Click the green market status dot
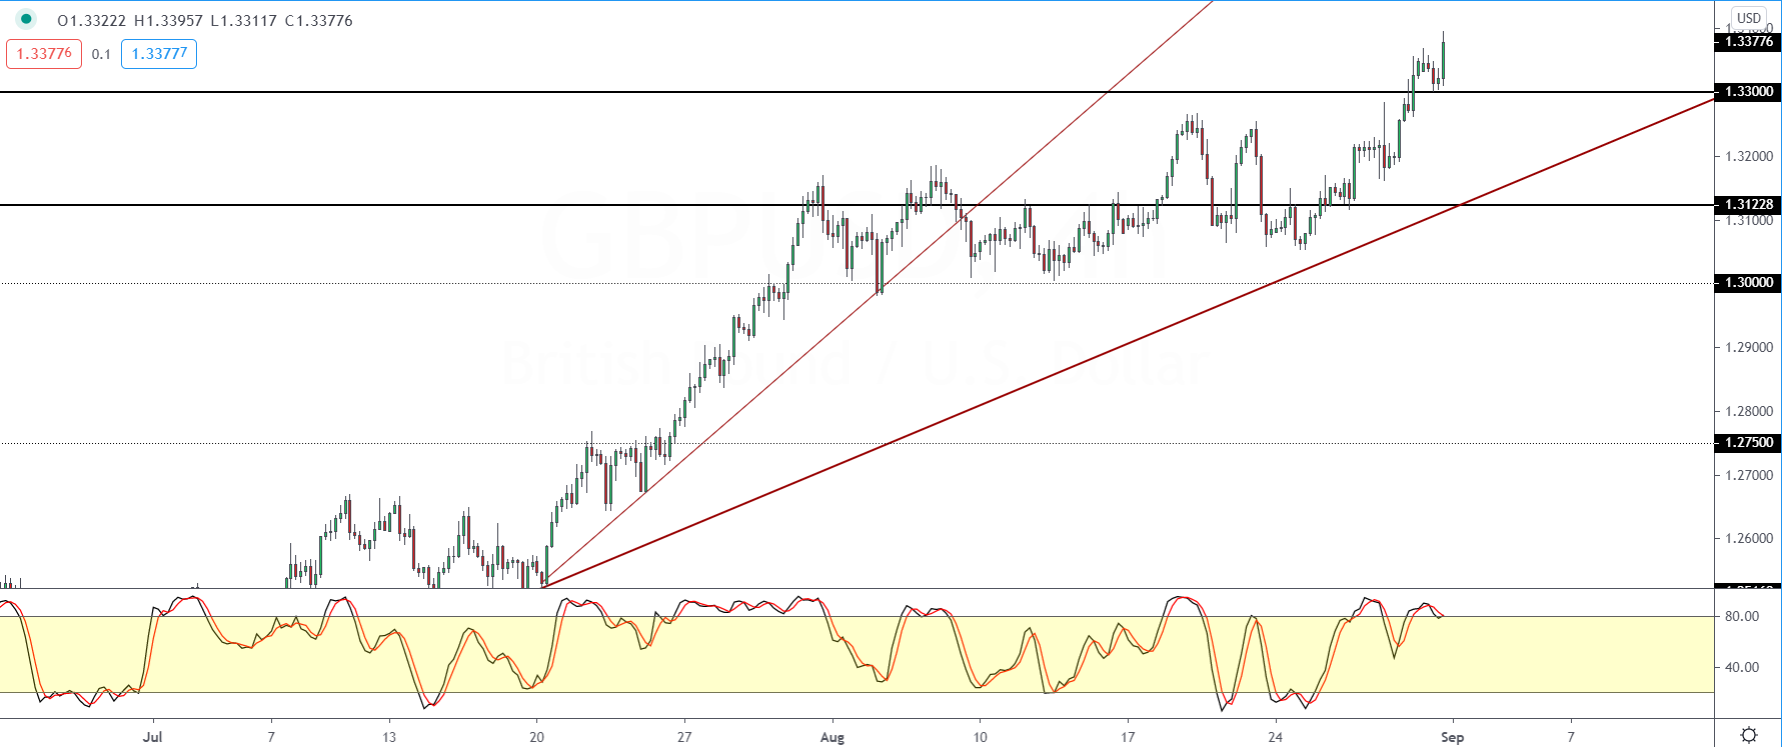The width and height of the screenshot is (1782, 747). (26, 19)
